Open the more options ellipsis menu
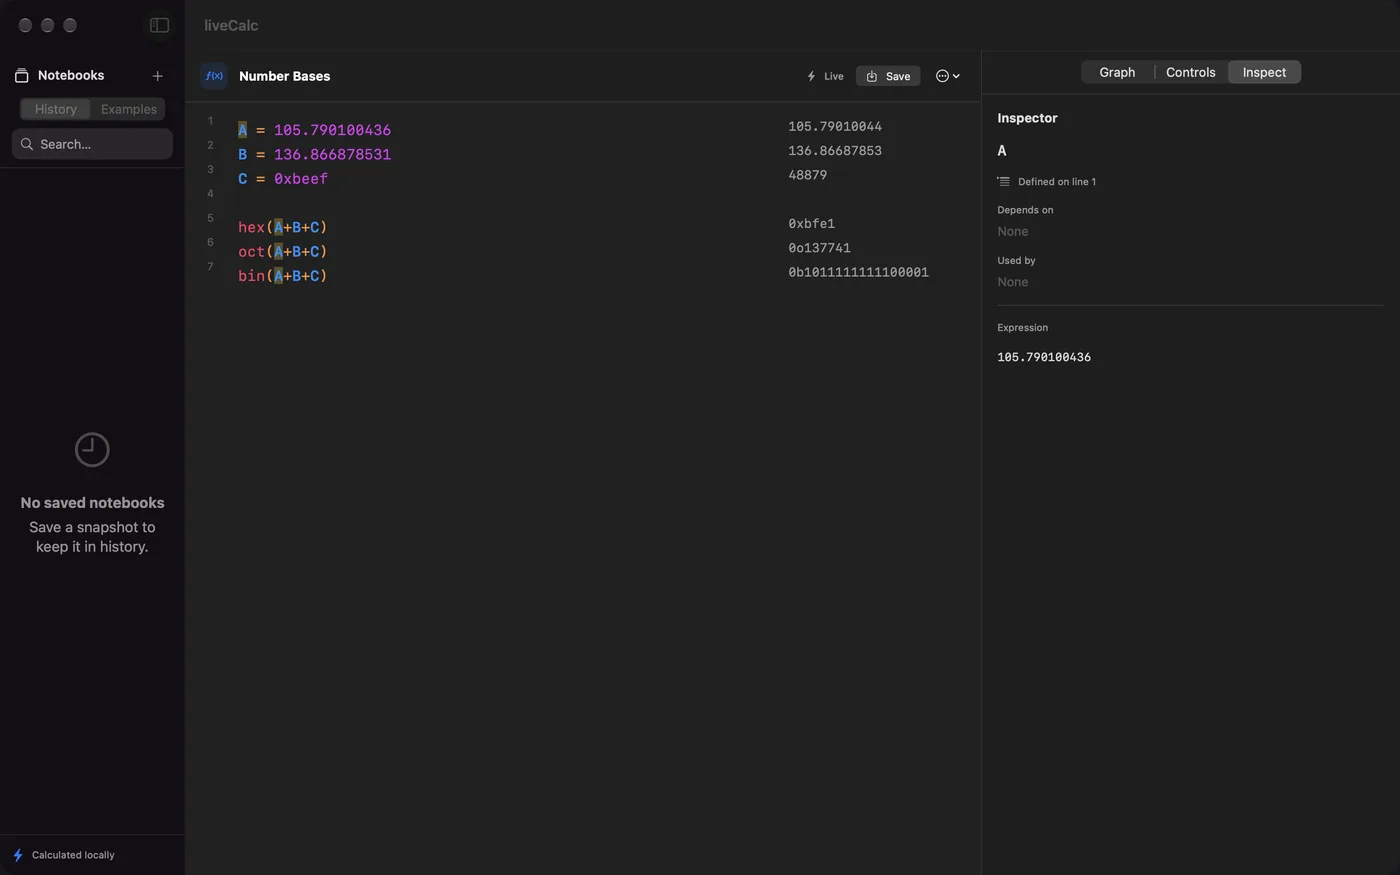This screenshot has width=1400, height=875. 947,76
